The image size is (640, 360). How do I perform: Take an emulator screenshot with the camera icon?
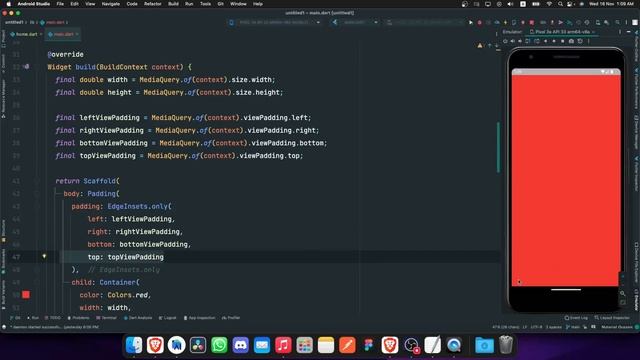pos(571,41)
